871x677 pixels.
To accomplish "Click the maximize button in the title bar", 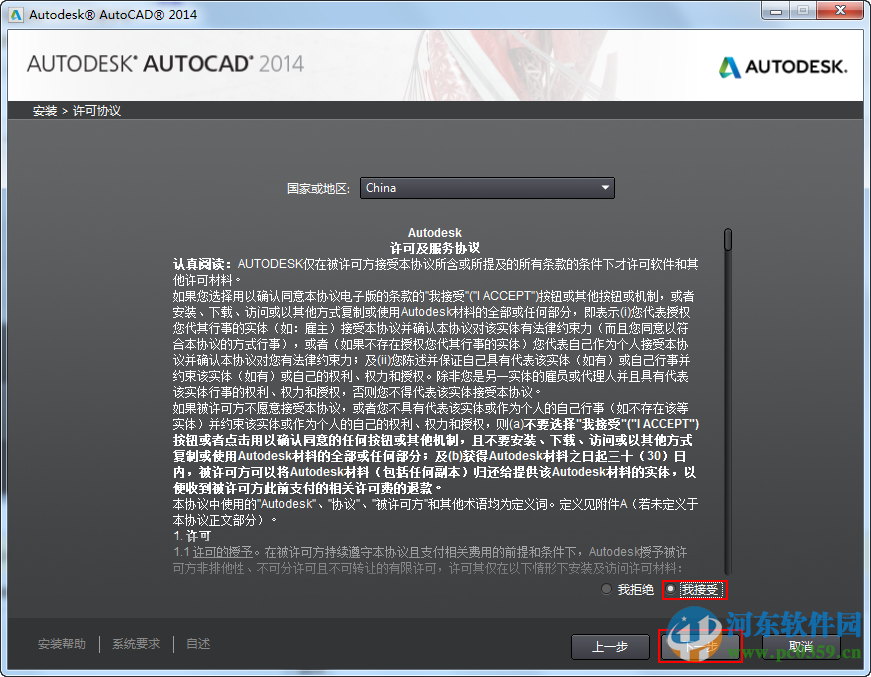I will [x=801, y=11].
